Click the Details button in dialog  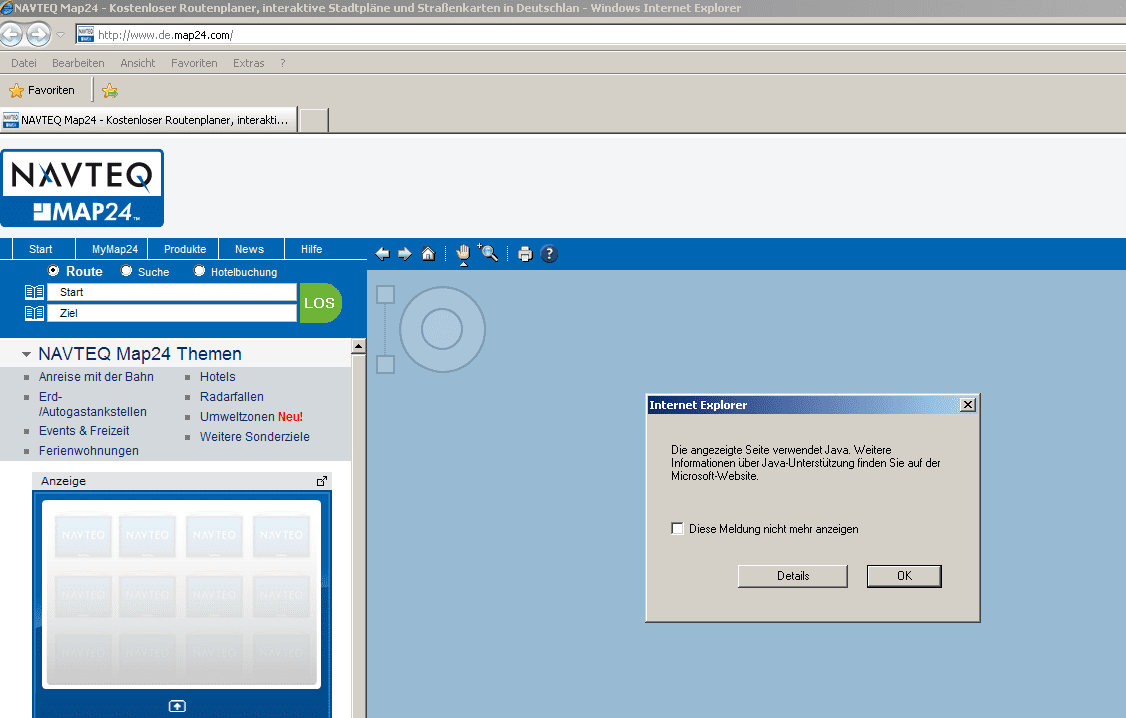point(793,576)
